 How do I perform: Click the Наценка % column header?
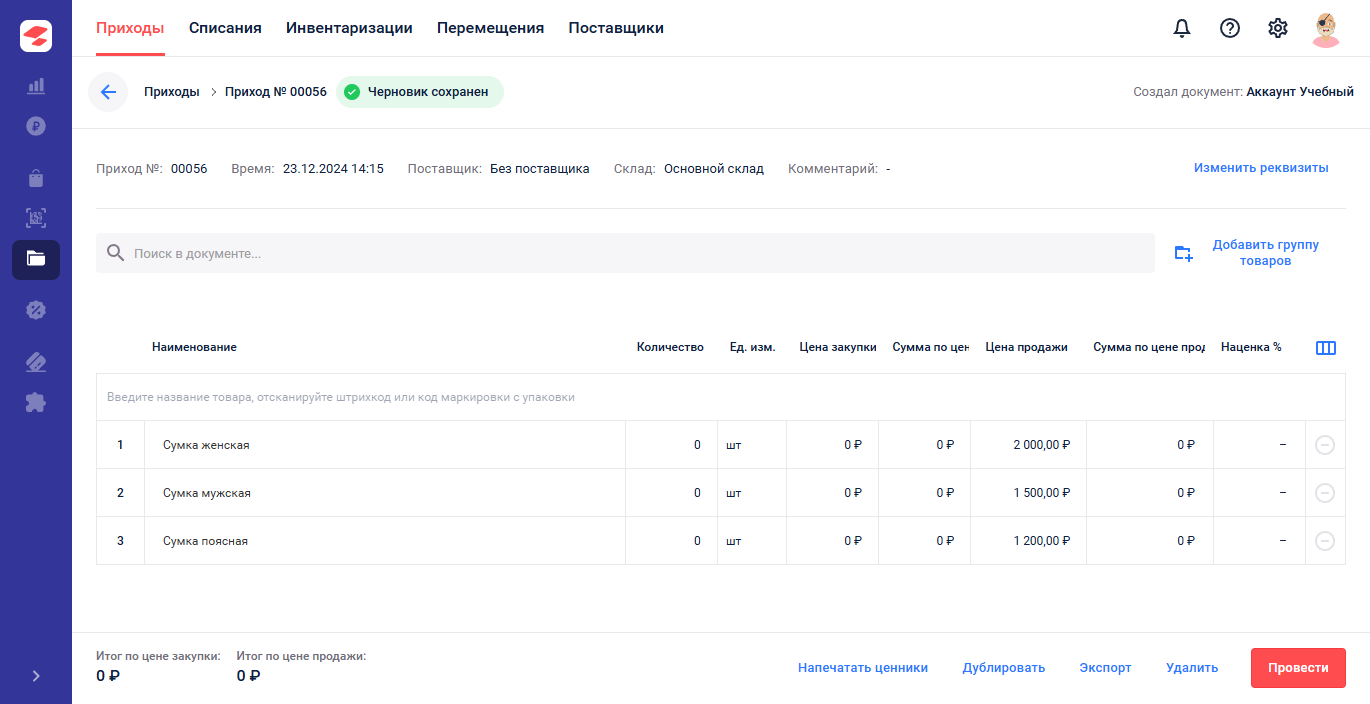[1251, 347]
